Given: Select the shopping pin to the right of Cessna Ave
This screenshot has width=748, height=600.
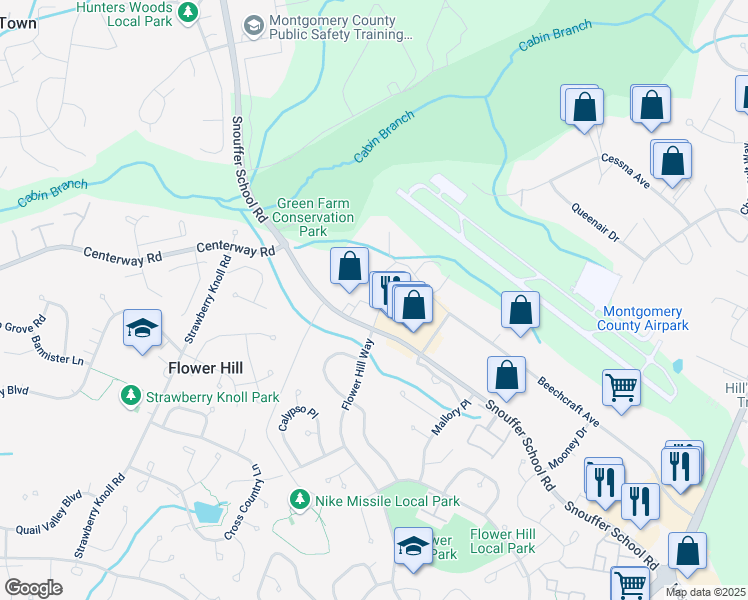Looking at the screenshot, I should [x=673, y=161].
